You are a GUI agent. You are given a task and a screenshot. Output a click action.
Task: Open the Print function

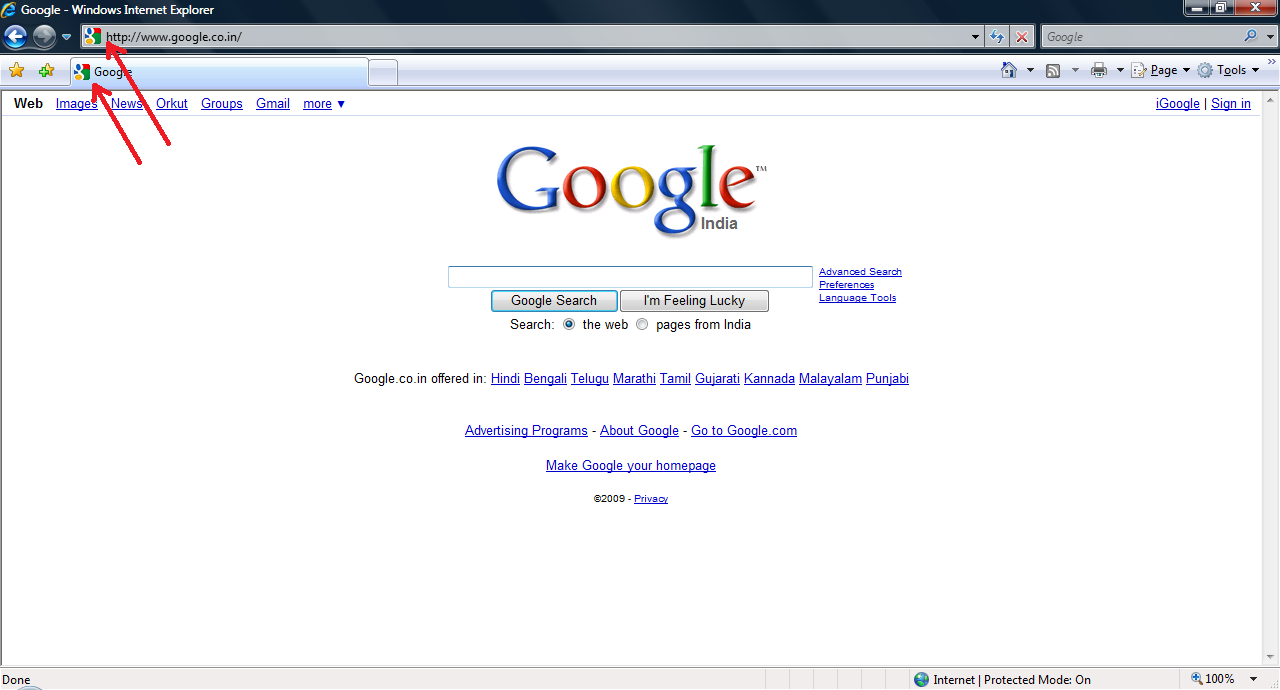pos(1100,69)
